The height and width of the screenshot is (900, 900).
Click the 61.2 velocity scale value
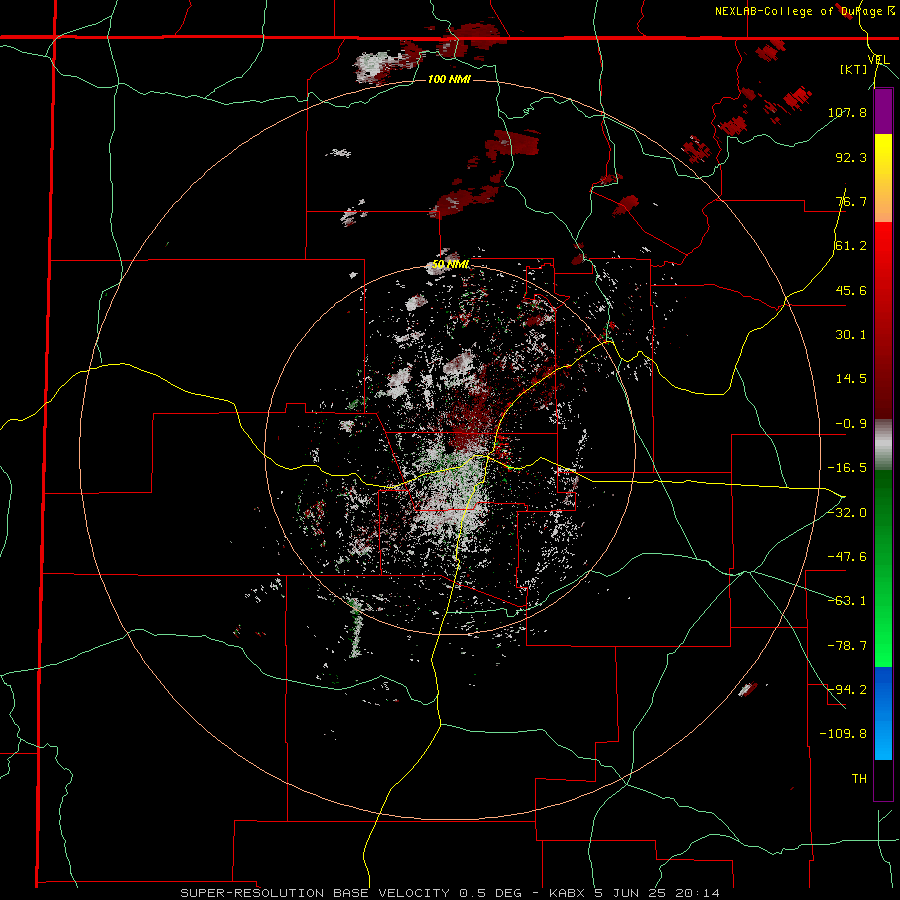(x=851, y=246)
